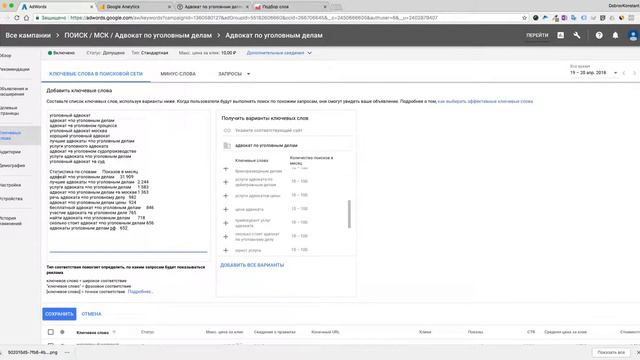
Task: Add the 'юрист услуги' keyword suggestion
Action: 226,250
